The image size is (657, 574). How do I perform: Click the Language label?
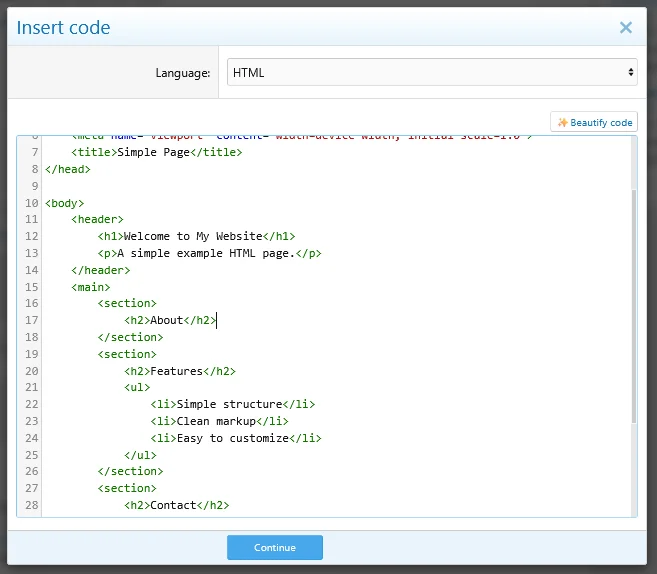point(183,73)
